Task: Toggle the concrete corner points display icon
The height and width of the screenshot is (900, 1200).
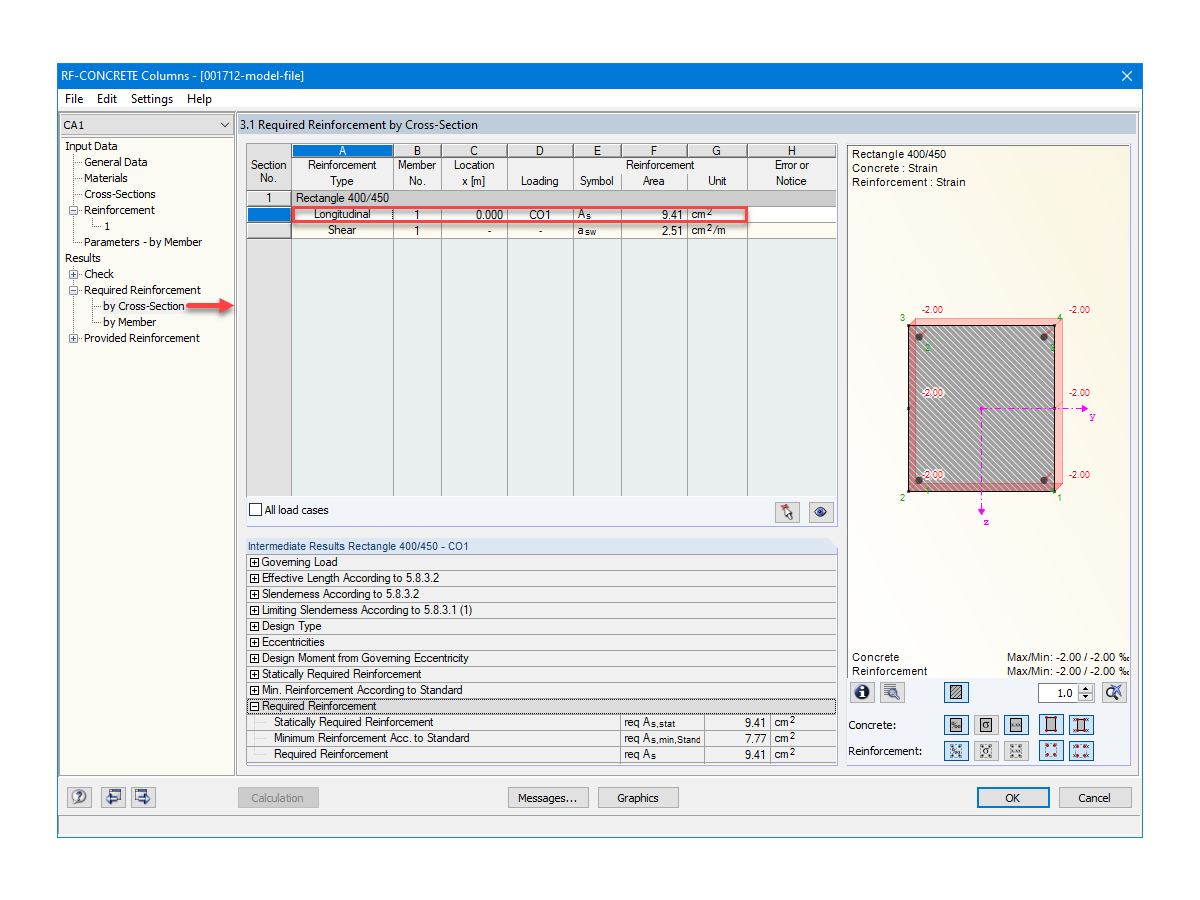Action: pos(1051,725)
